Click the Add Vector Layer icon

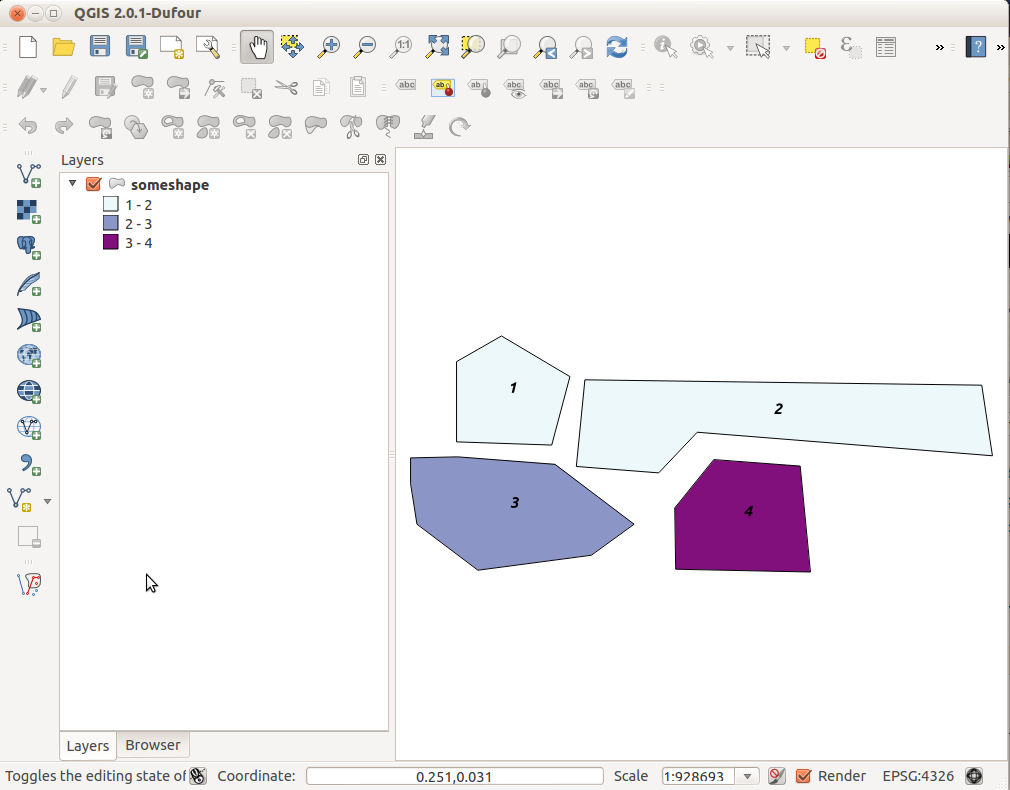click(29, 174)
